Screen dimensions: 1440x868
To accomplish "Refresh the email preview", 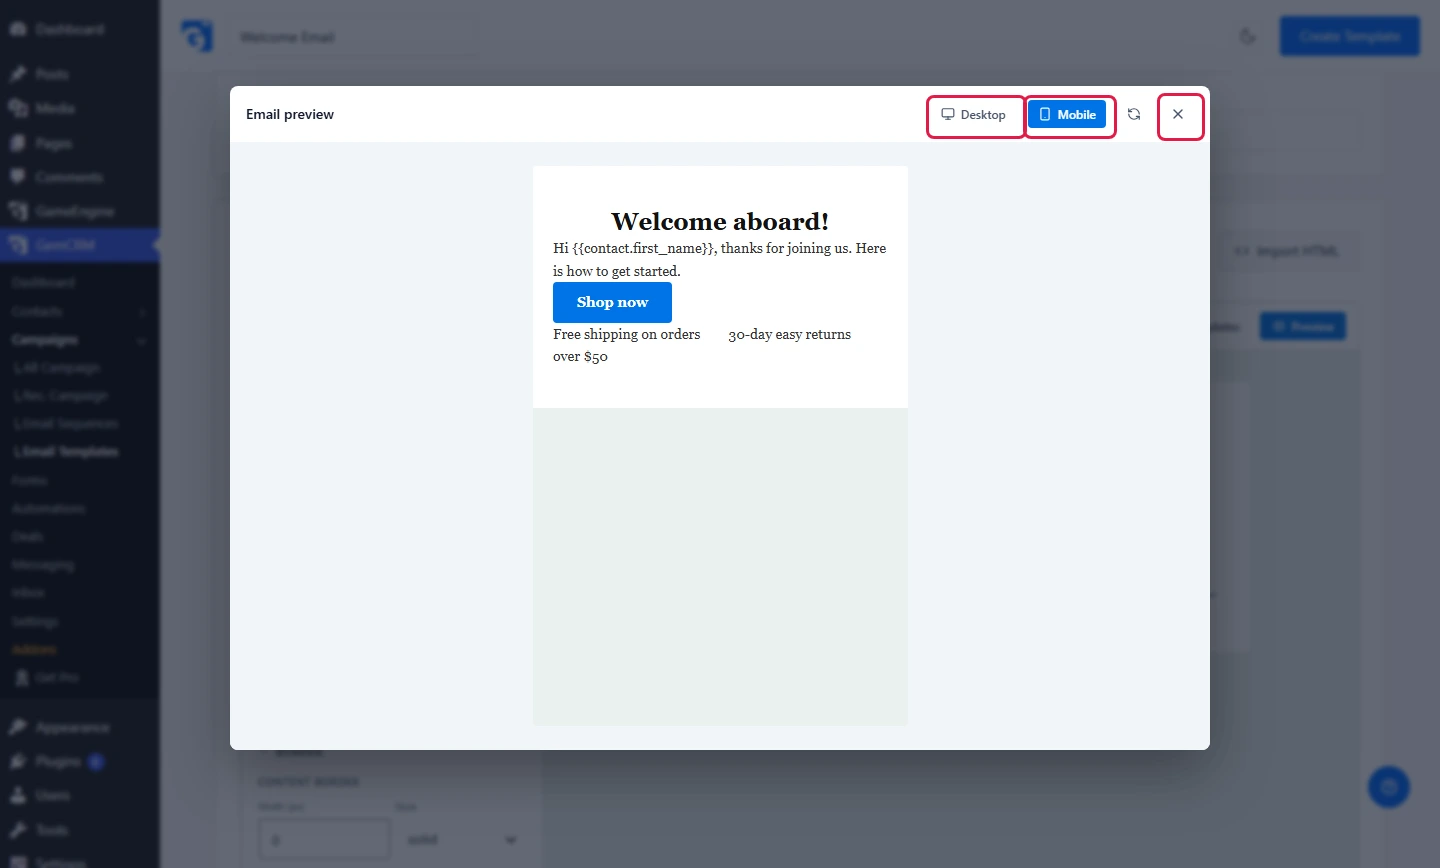I will point(1134,114).
